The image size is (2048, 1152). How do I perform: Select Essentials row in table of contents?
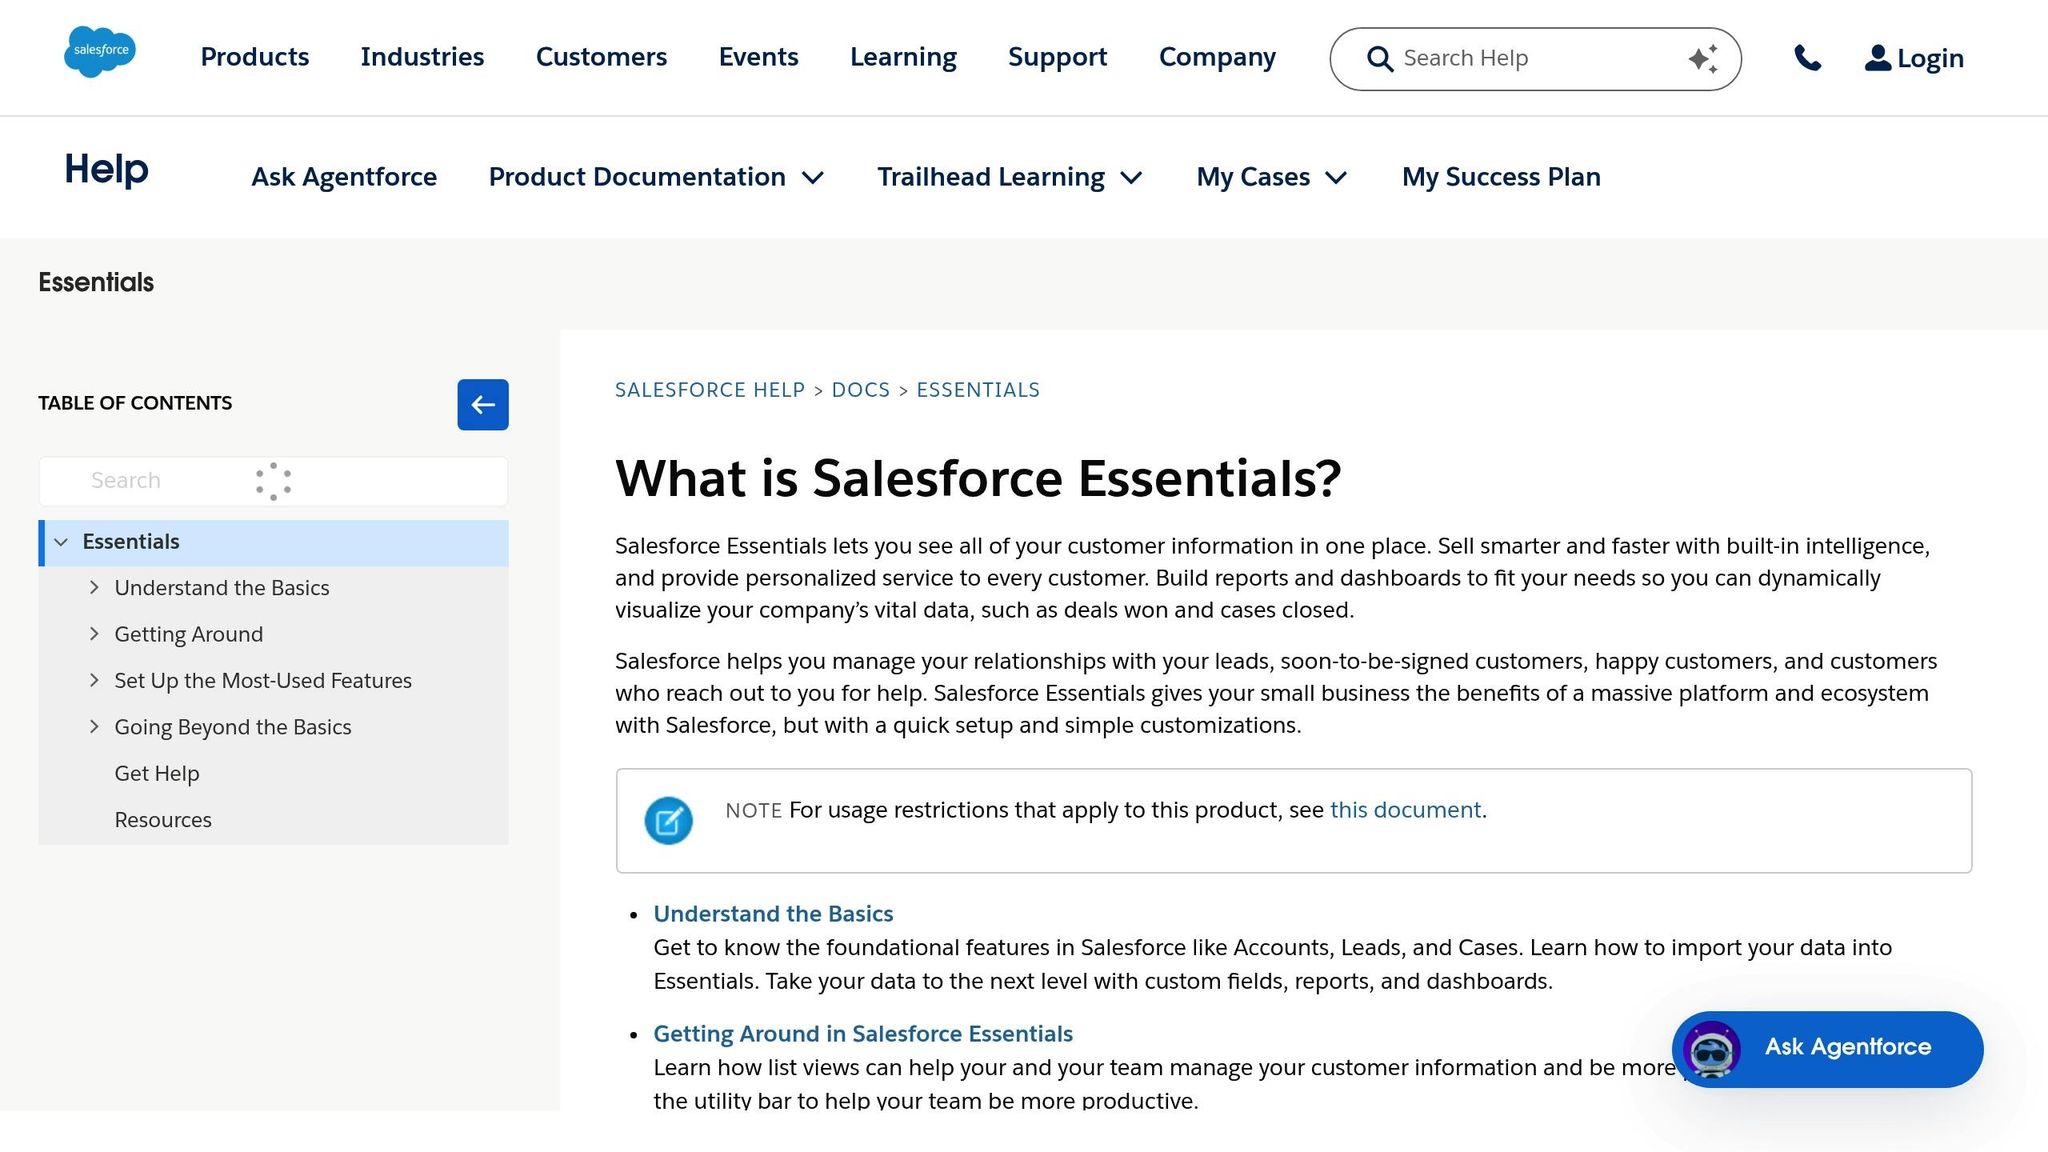[x=273, y=543]
